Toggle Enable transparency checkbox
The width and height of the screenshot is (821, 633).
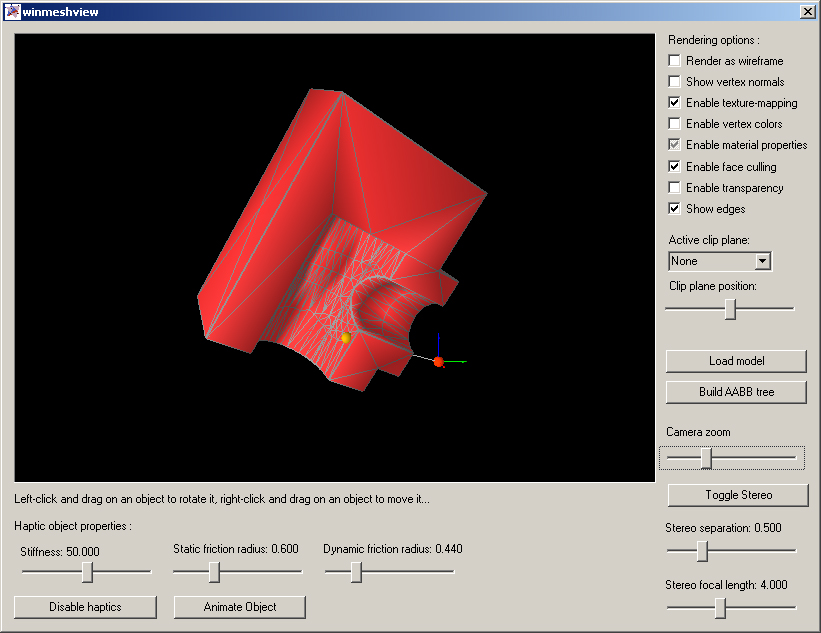[x=675, y=188]
